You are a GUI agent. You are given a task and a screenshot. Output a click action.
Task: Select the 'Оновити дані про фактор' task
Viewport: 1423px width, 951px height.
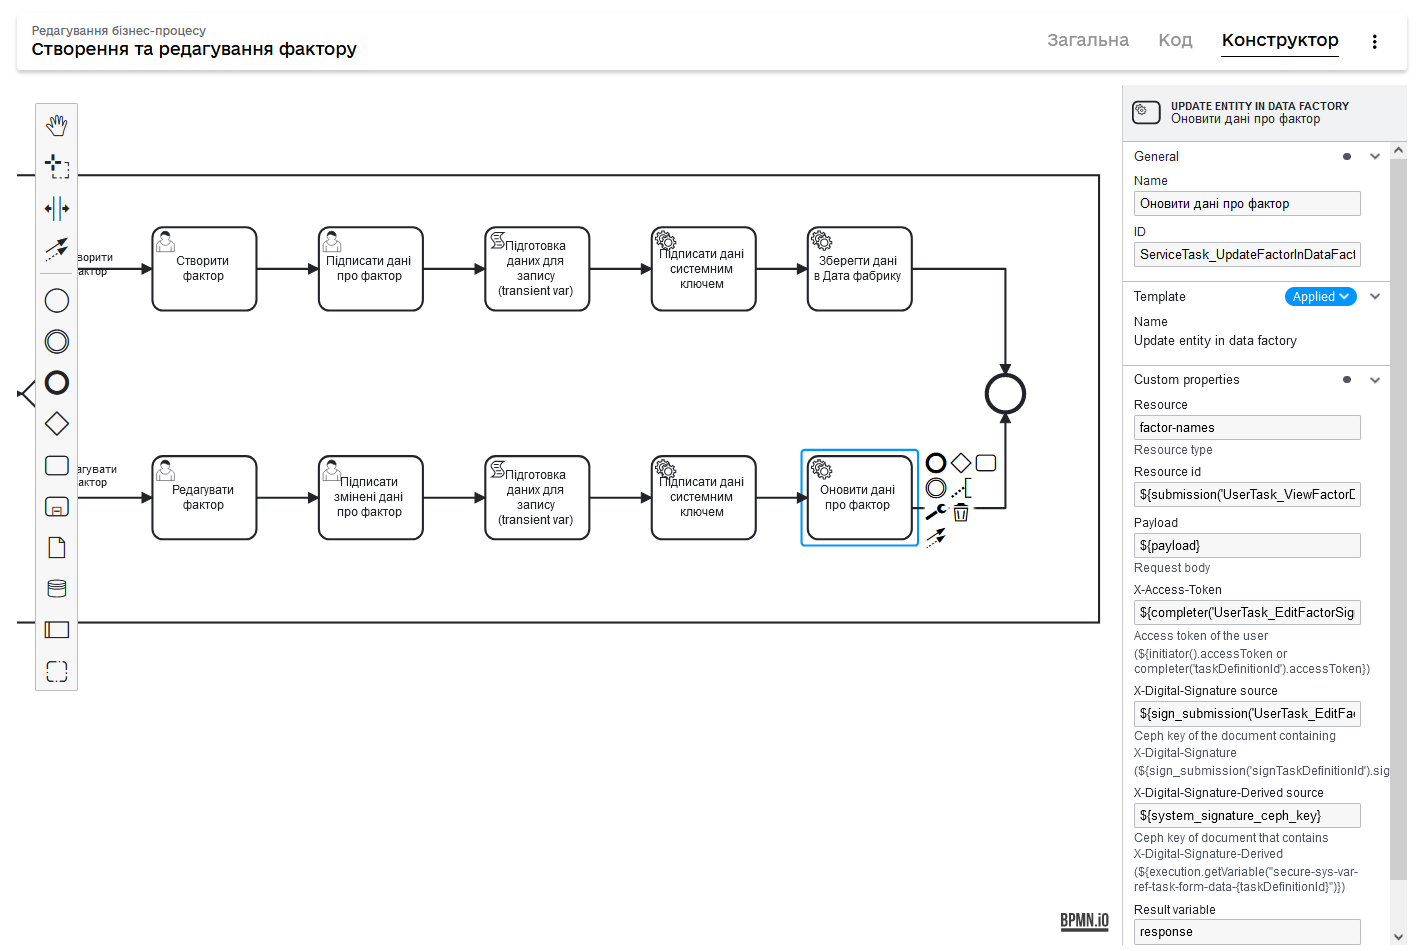(x=860, y=498)
